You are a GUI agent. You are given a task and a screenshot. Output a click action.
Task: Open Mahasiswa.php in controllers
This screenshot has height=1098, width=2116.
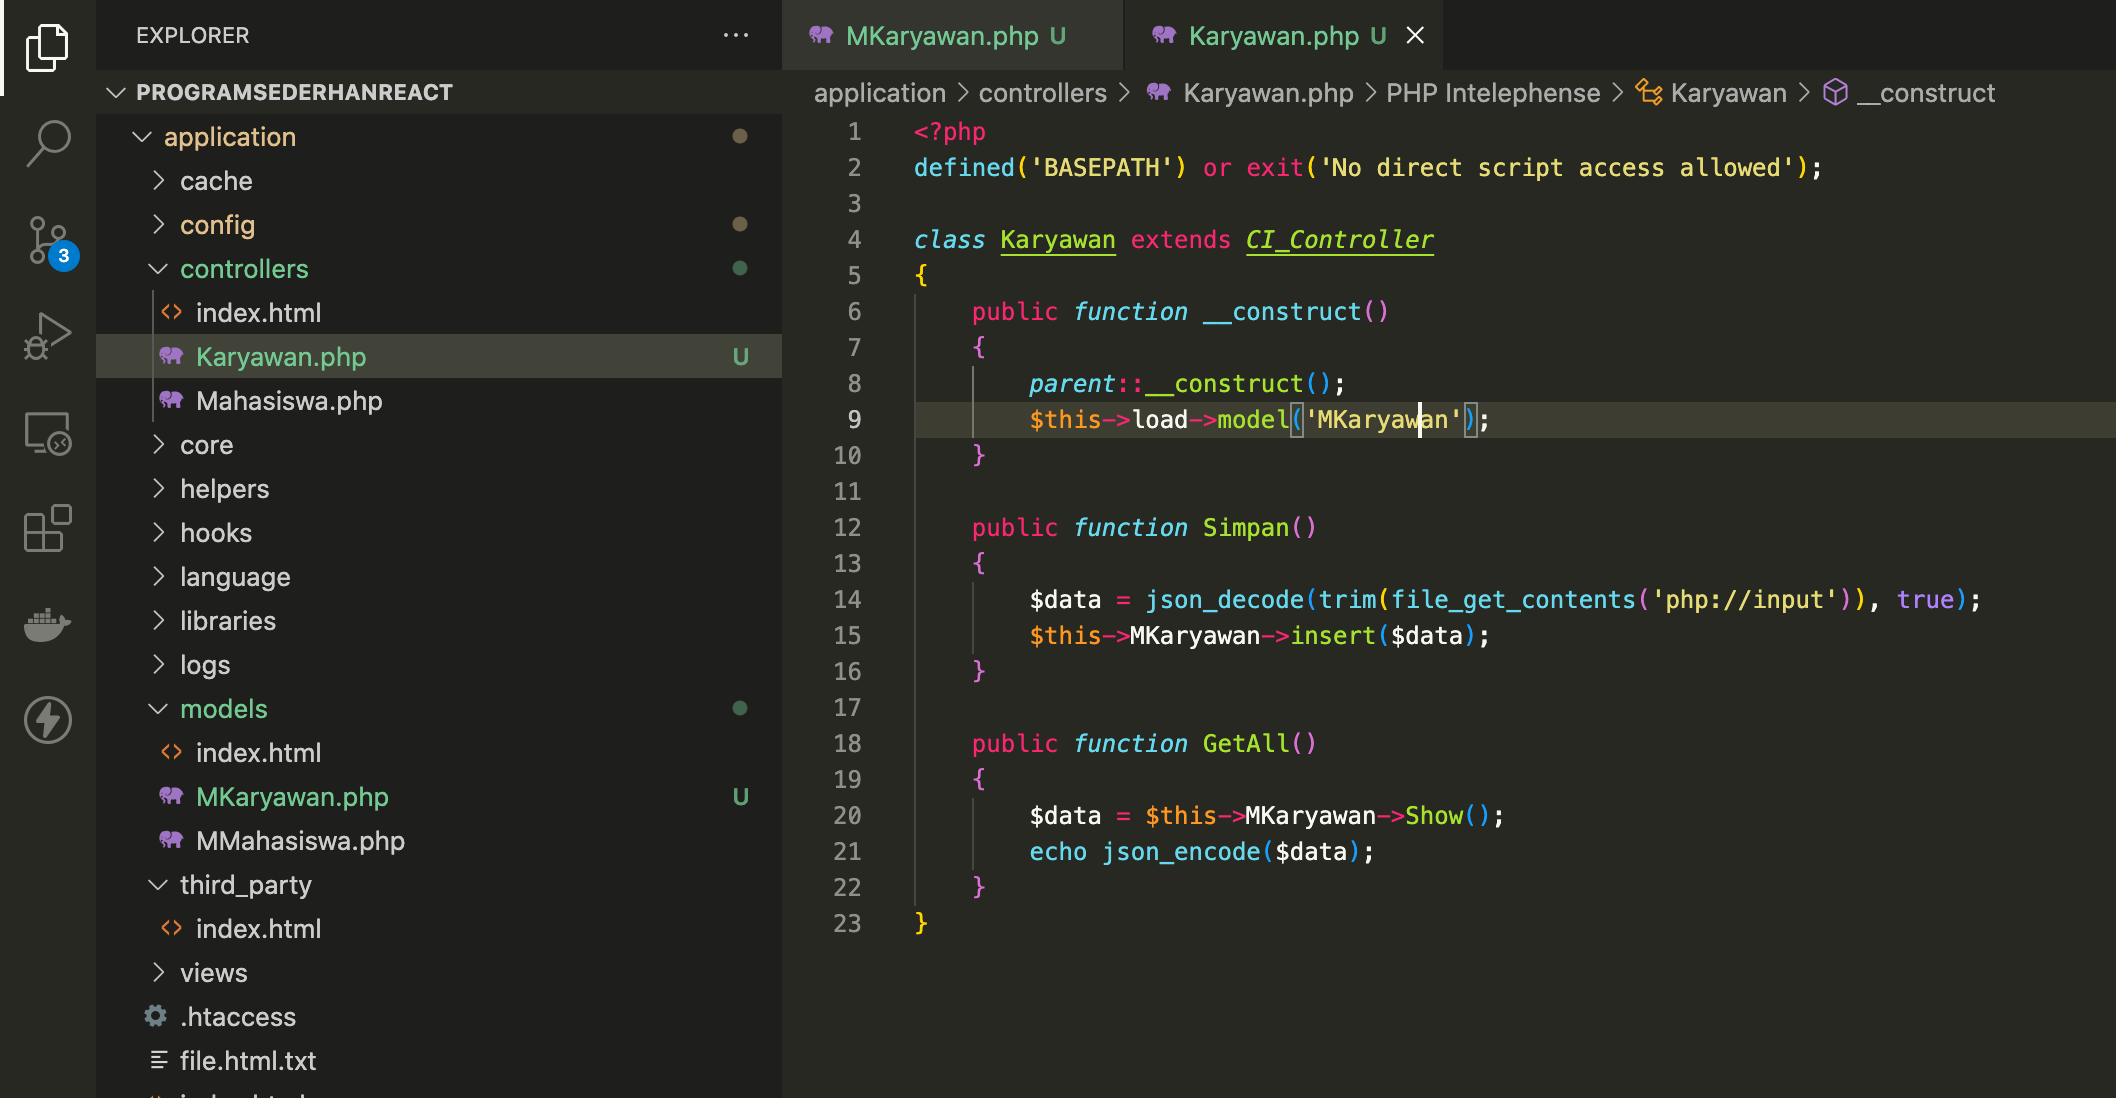[289, 401]
